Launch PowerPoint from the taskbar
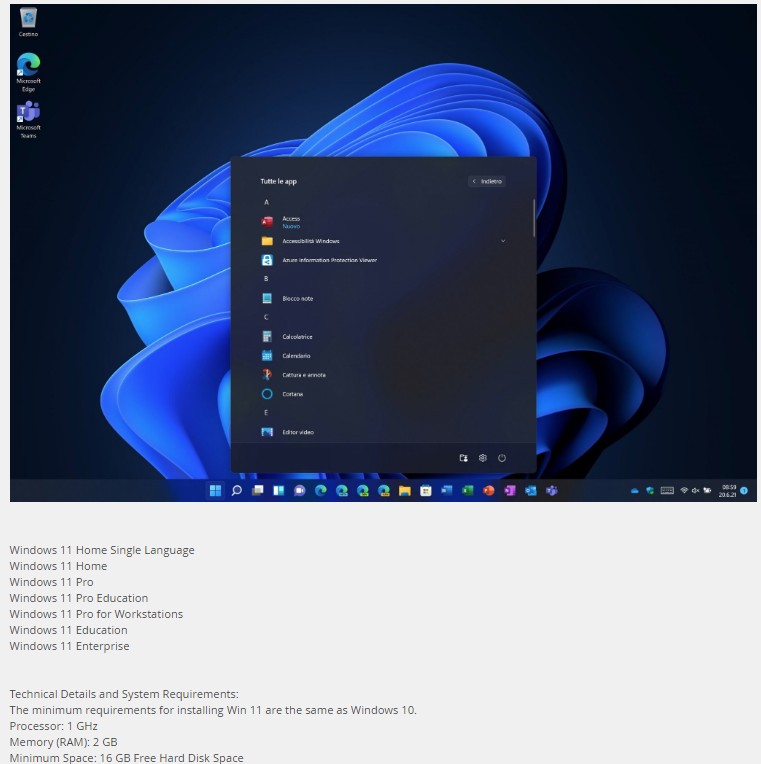 click(x=489, y=491)
